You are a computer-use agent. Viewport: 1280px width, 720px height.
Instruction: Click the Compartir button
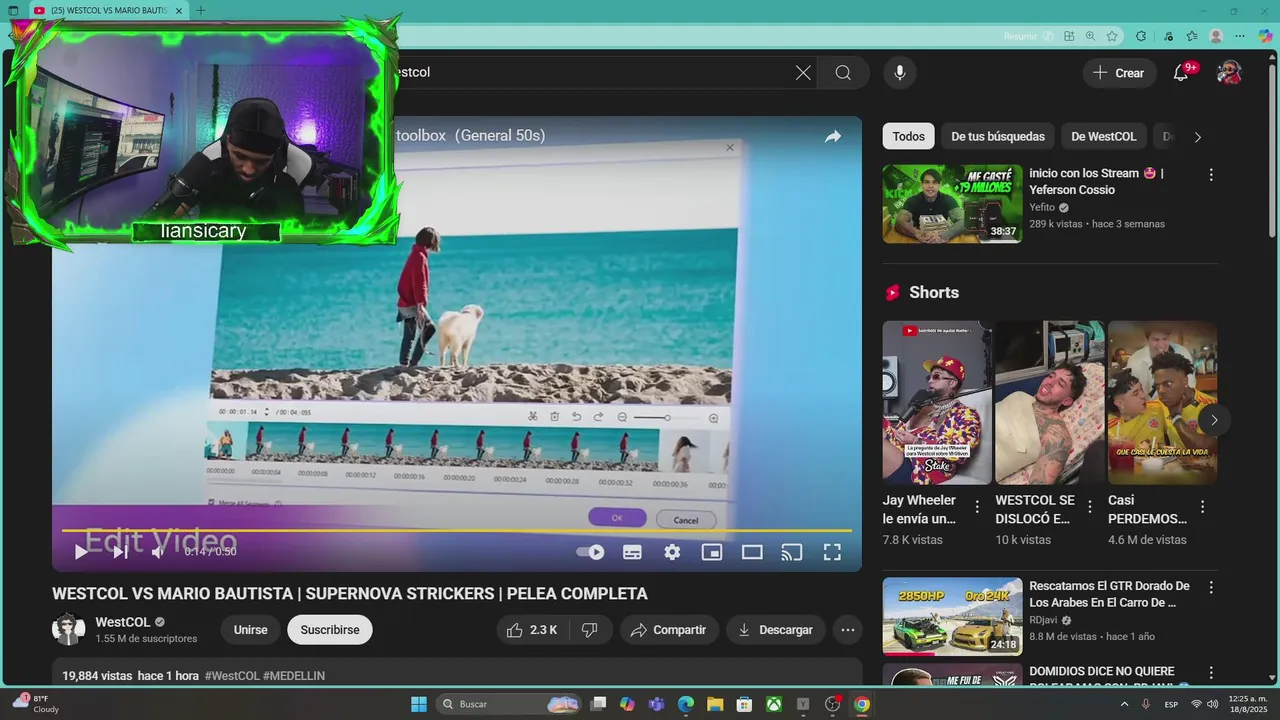[x=669, y=630]
